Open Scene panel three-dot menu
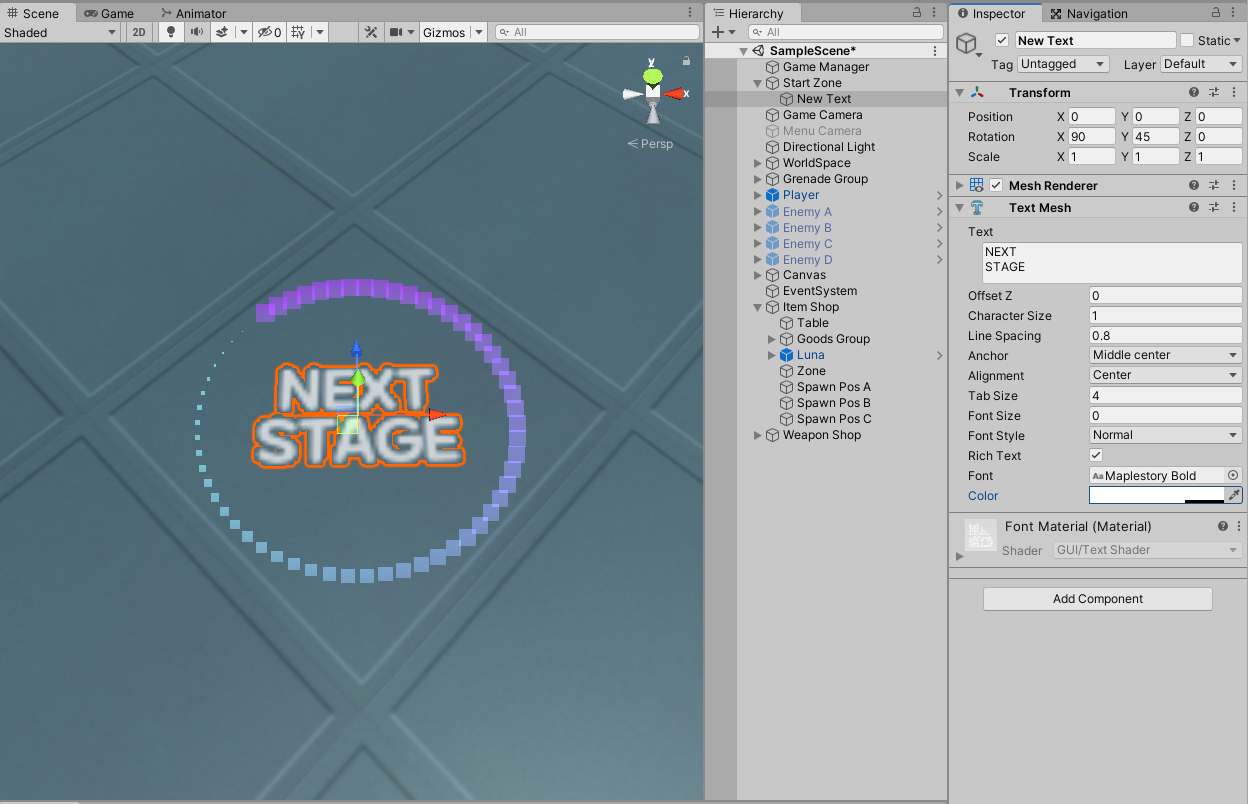The height and width of the screenshot is (804, 1248). (690, 13)
